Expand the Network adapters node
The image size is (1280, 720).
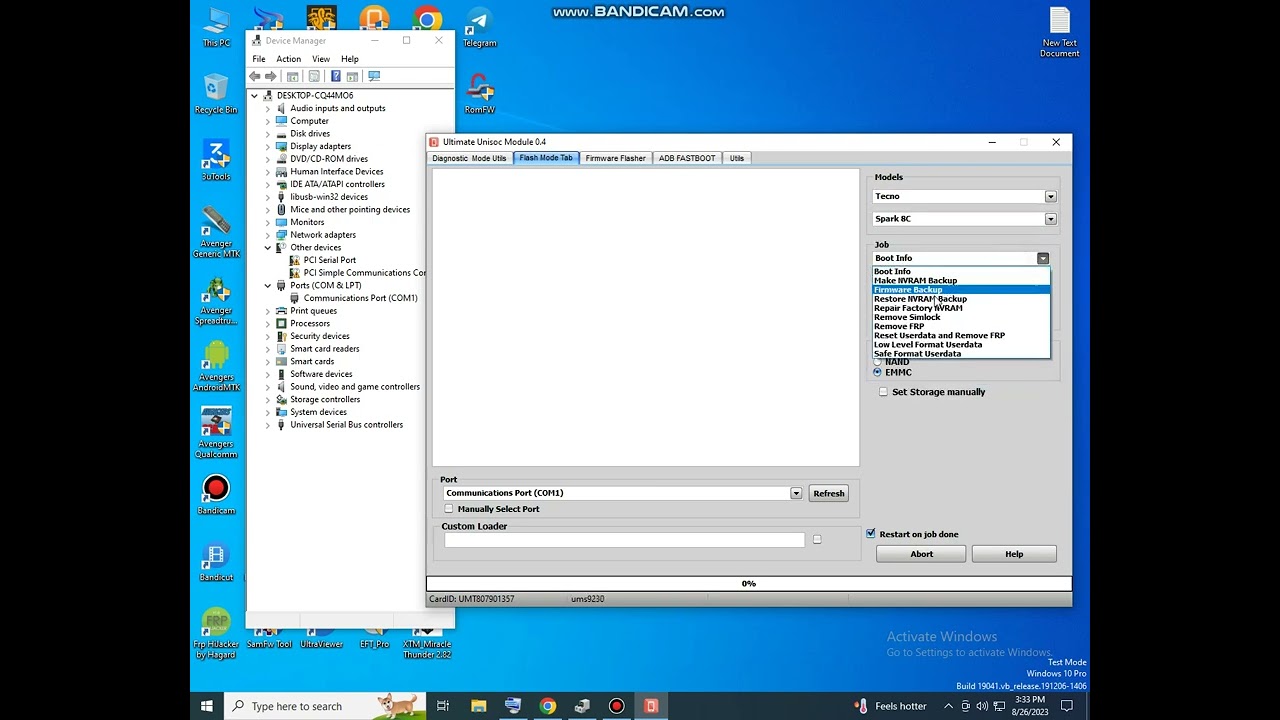268,235
